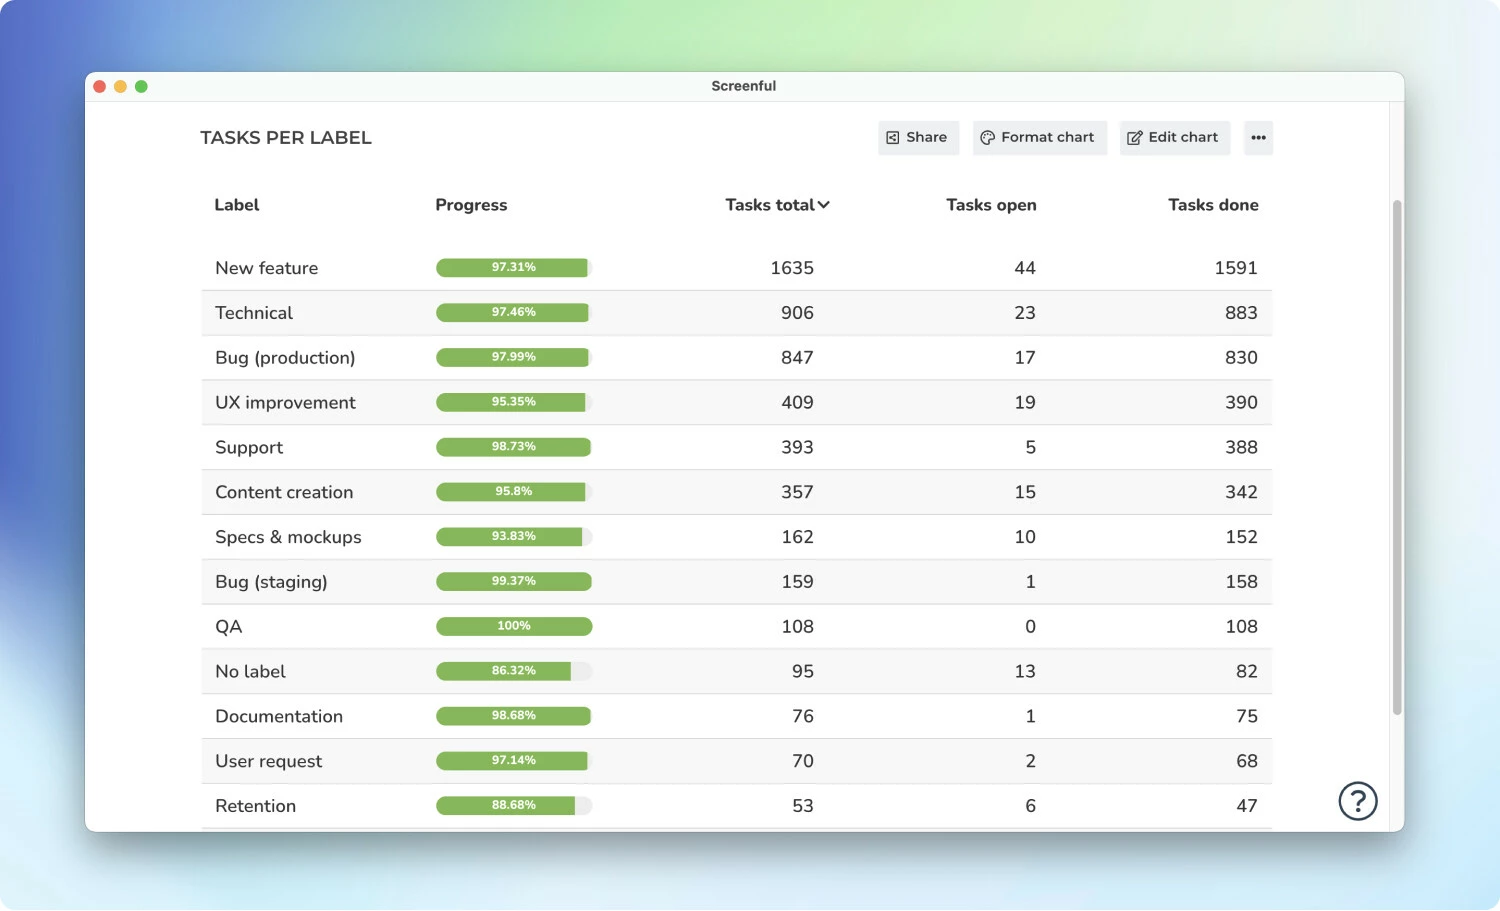
Task: Click the Edit chart button label
Action: (1183, 137)
